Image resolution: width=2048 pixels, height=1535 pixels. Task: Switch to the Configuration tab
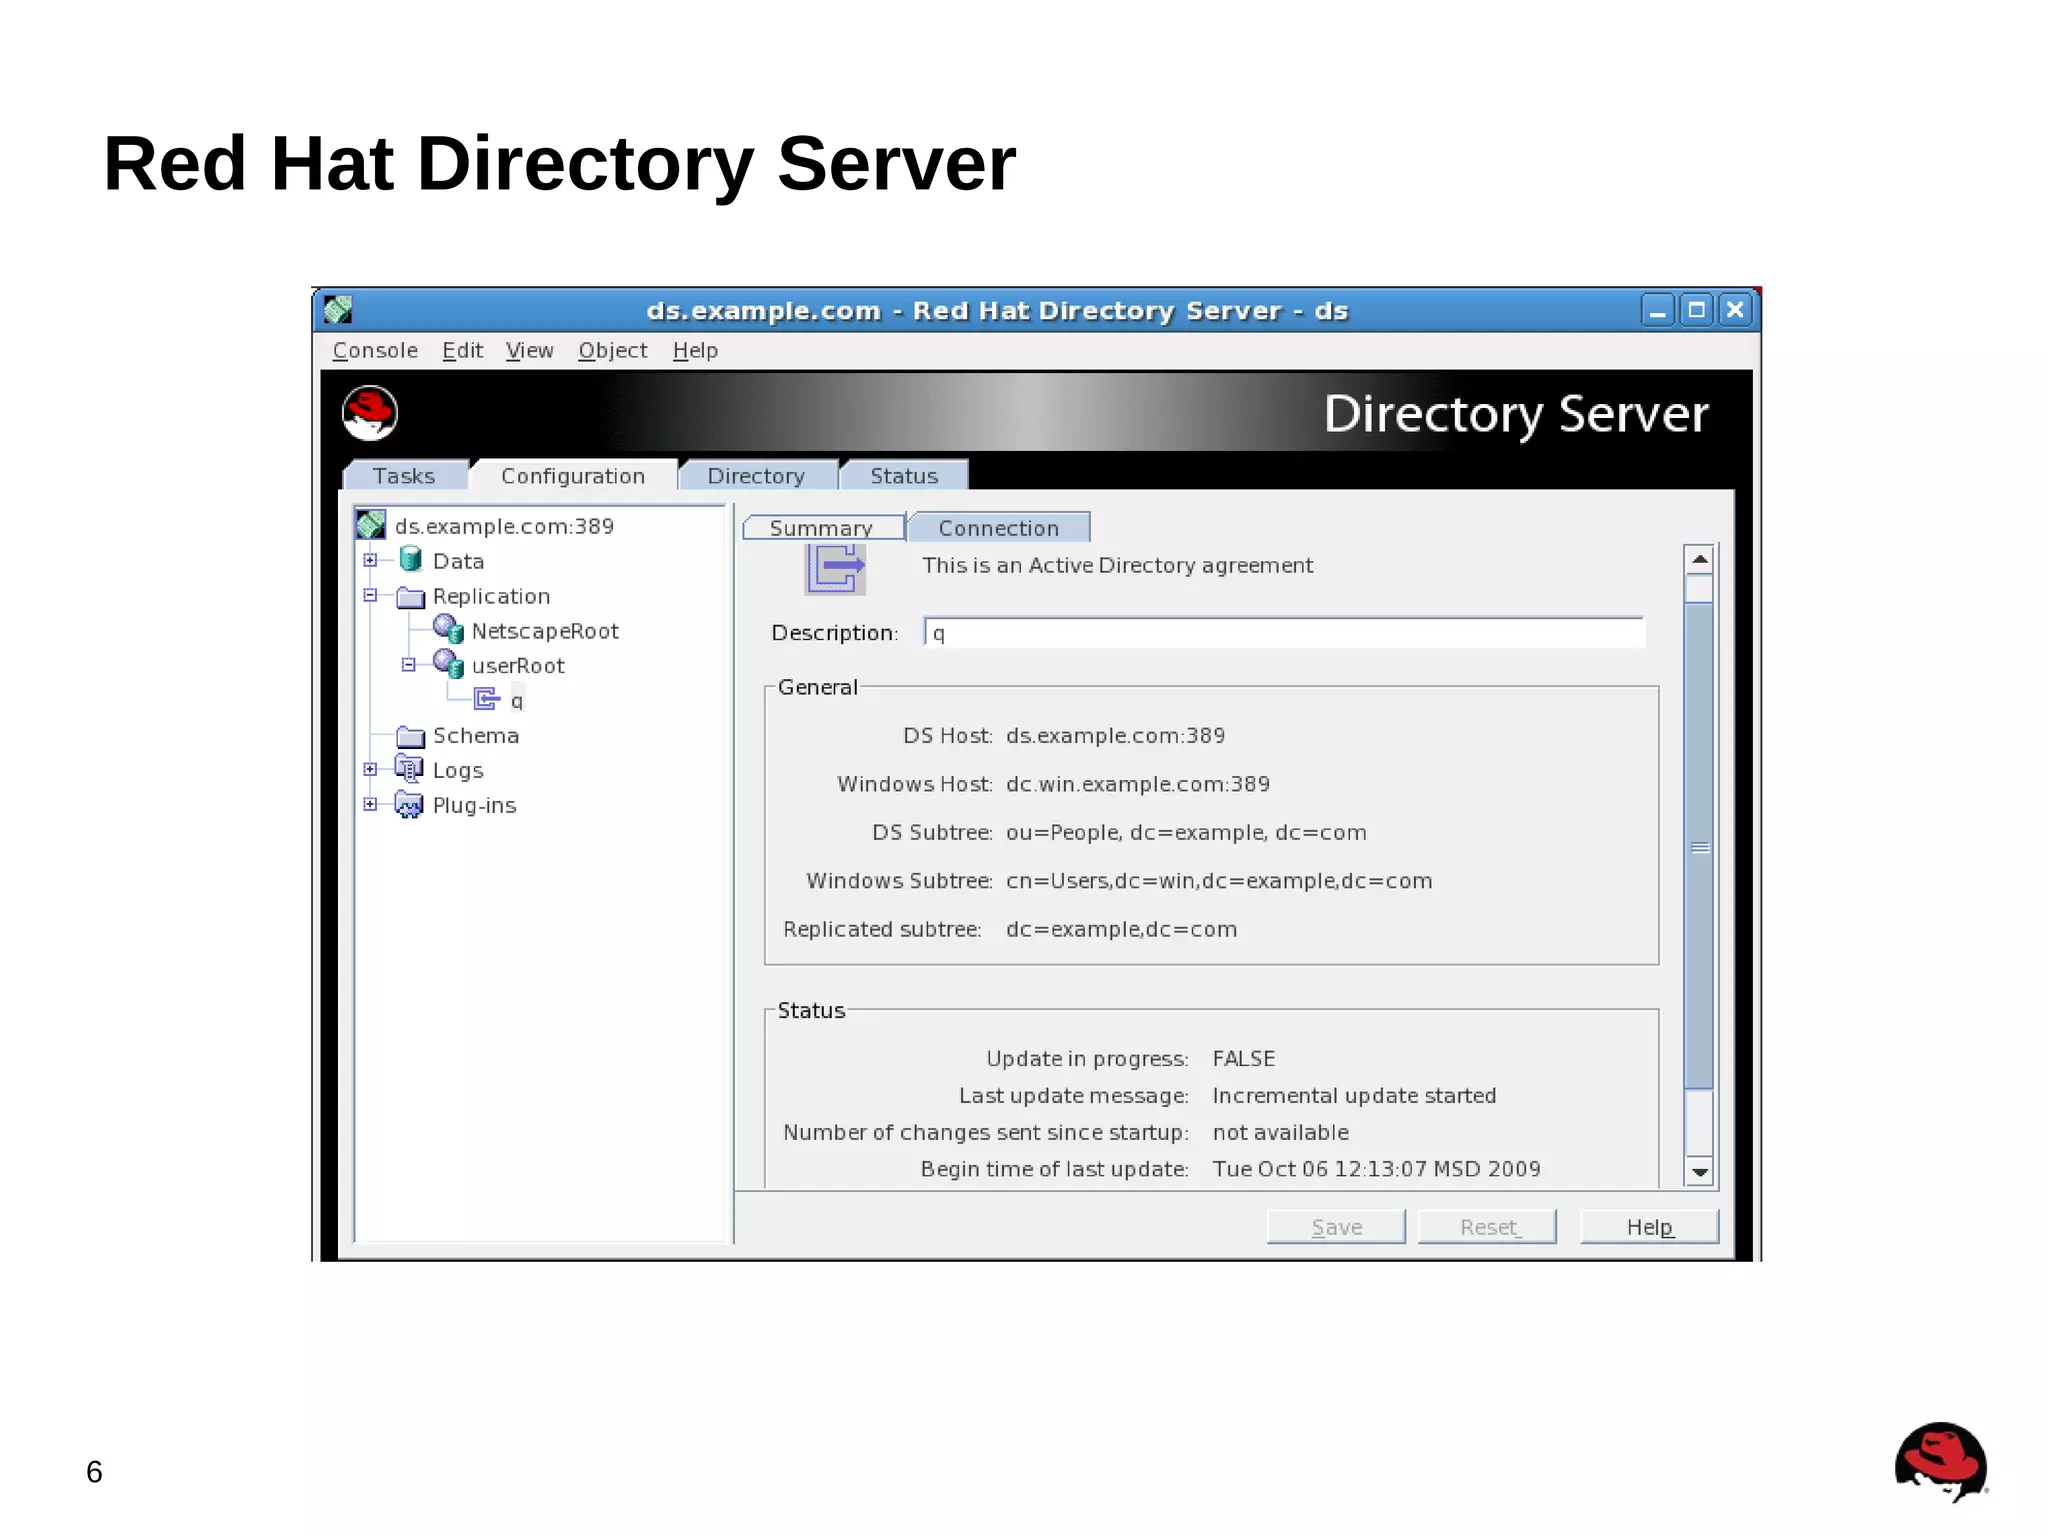point(573,476)
